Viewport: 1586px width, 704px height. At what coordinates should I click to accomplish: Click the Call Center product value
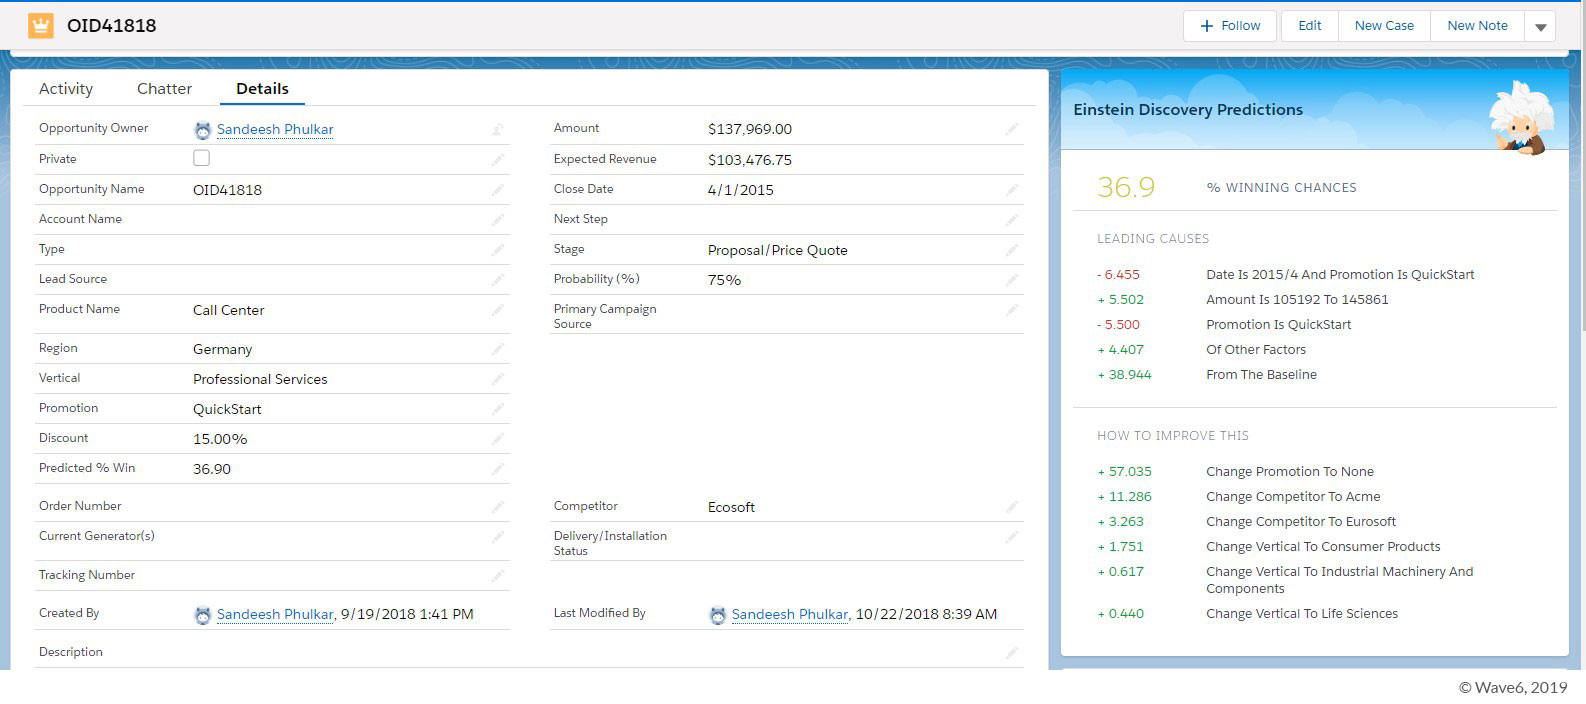pos(228,311)
